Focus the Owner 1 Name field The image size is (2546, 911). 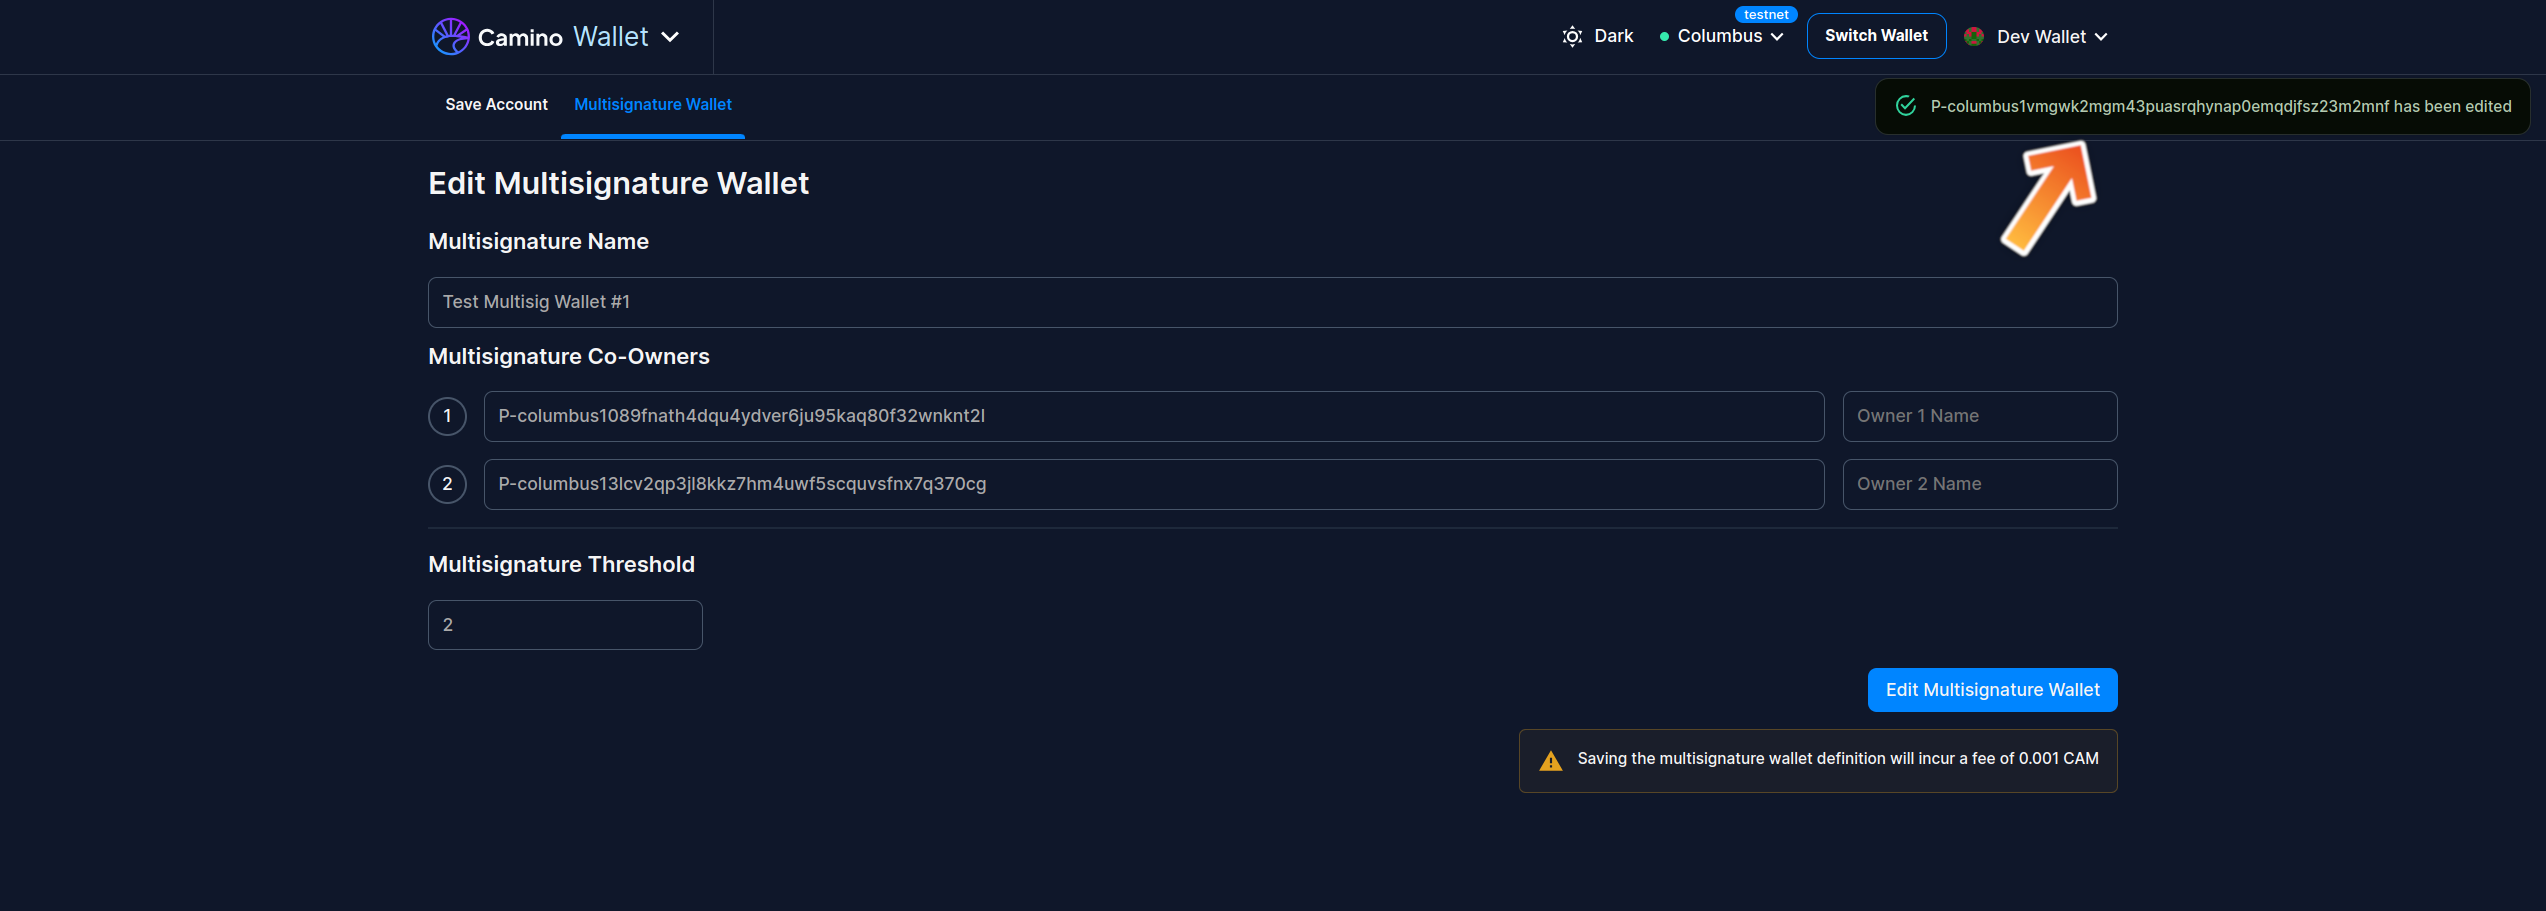[x=1978, y=416]
